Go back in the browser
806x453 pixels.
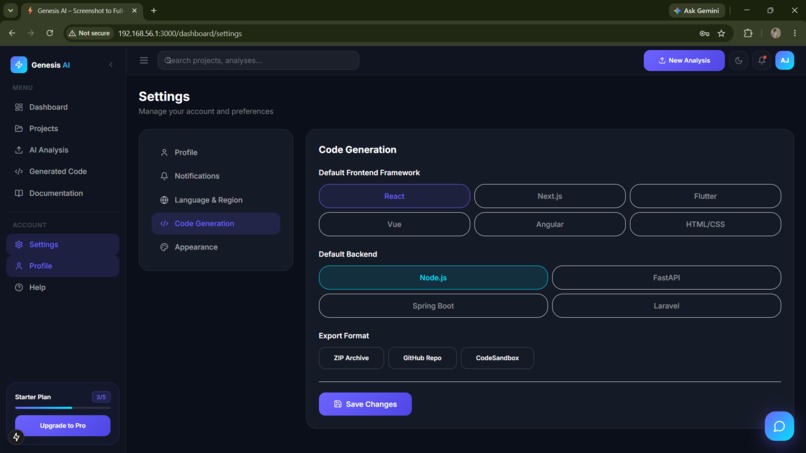coord(12,33)
